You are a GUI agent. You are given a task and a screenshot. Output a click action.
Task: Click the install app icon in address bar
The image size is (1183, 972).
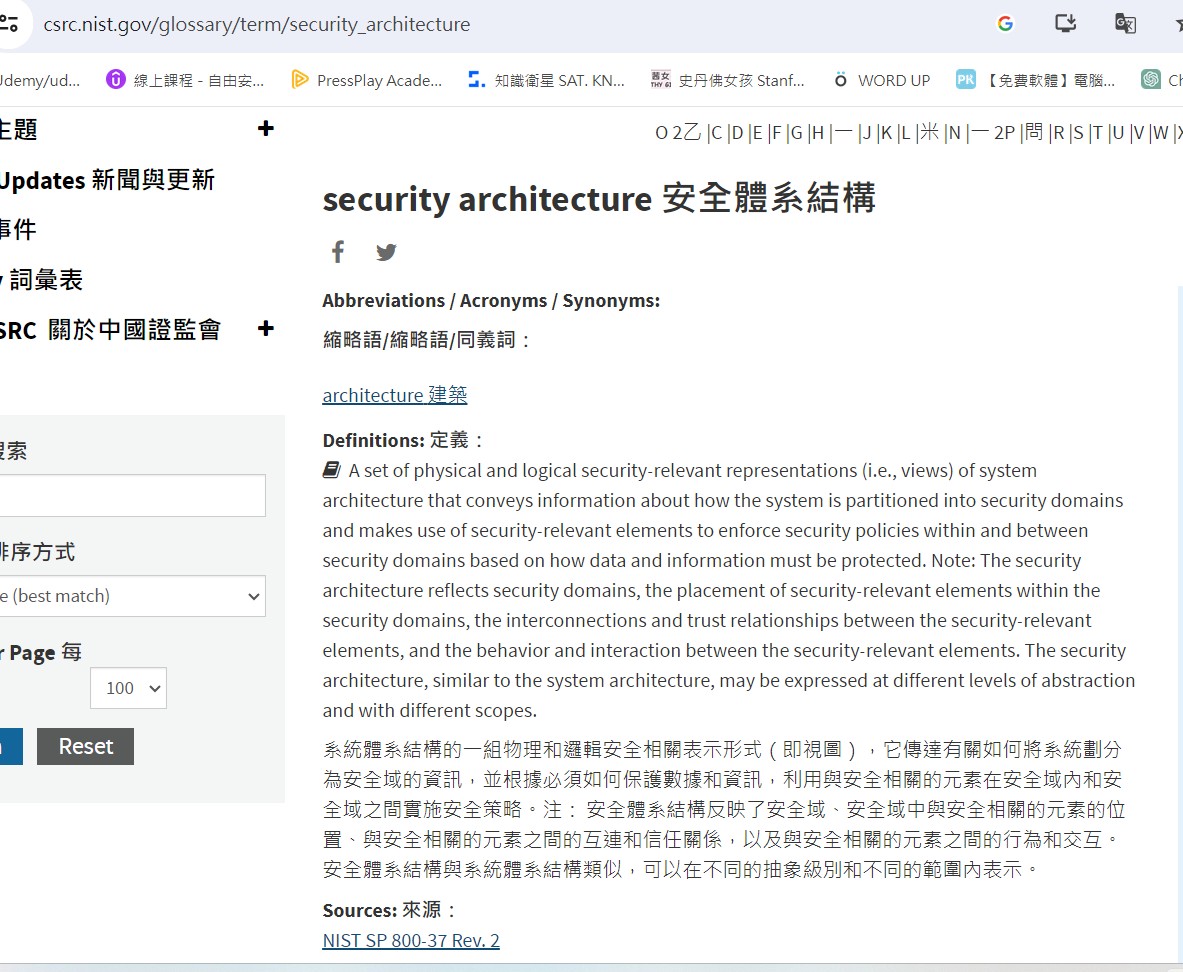(x=1065, y=24)
